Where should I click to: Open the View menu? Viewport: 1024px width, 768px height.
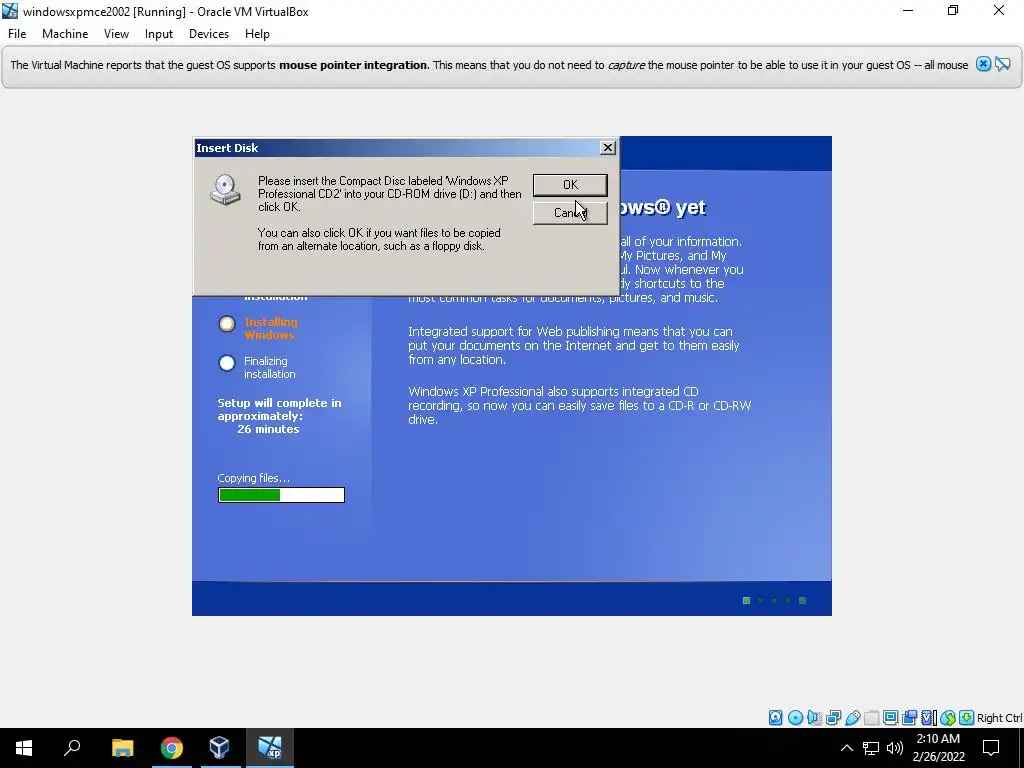tap(116, 34)
